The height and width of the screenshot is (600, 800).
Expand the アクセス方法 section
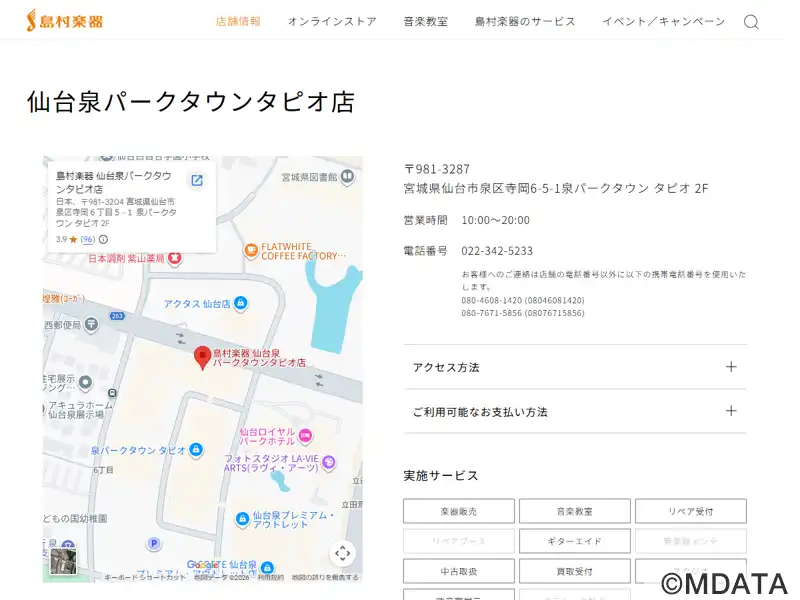point(574,367)
